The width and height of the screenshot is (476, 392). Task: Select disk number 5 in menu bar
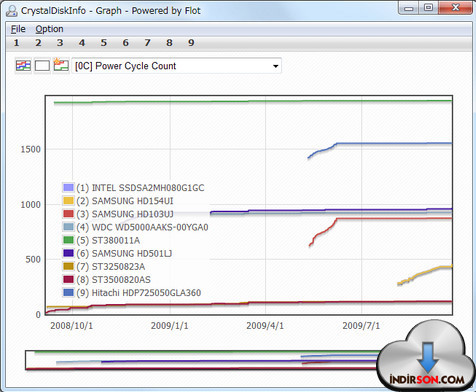104,43
